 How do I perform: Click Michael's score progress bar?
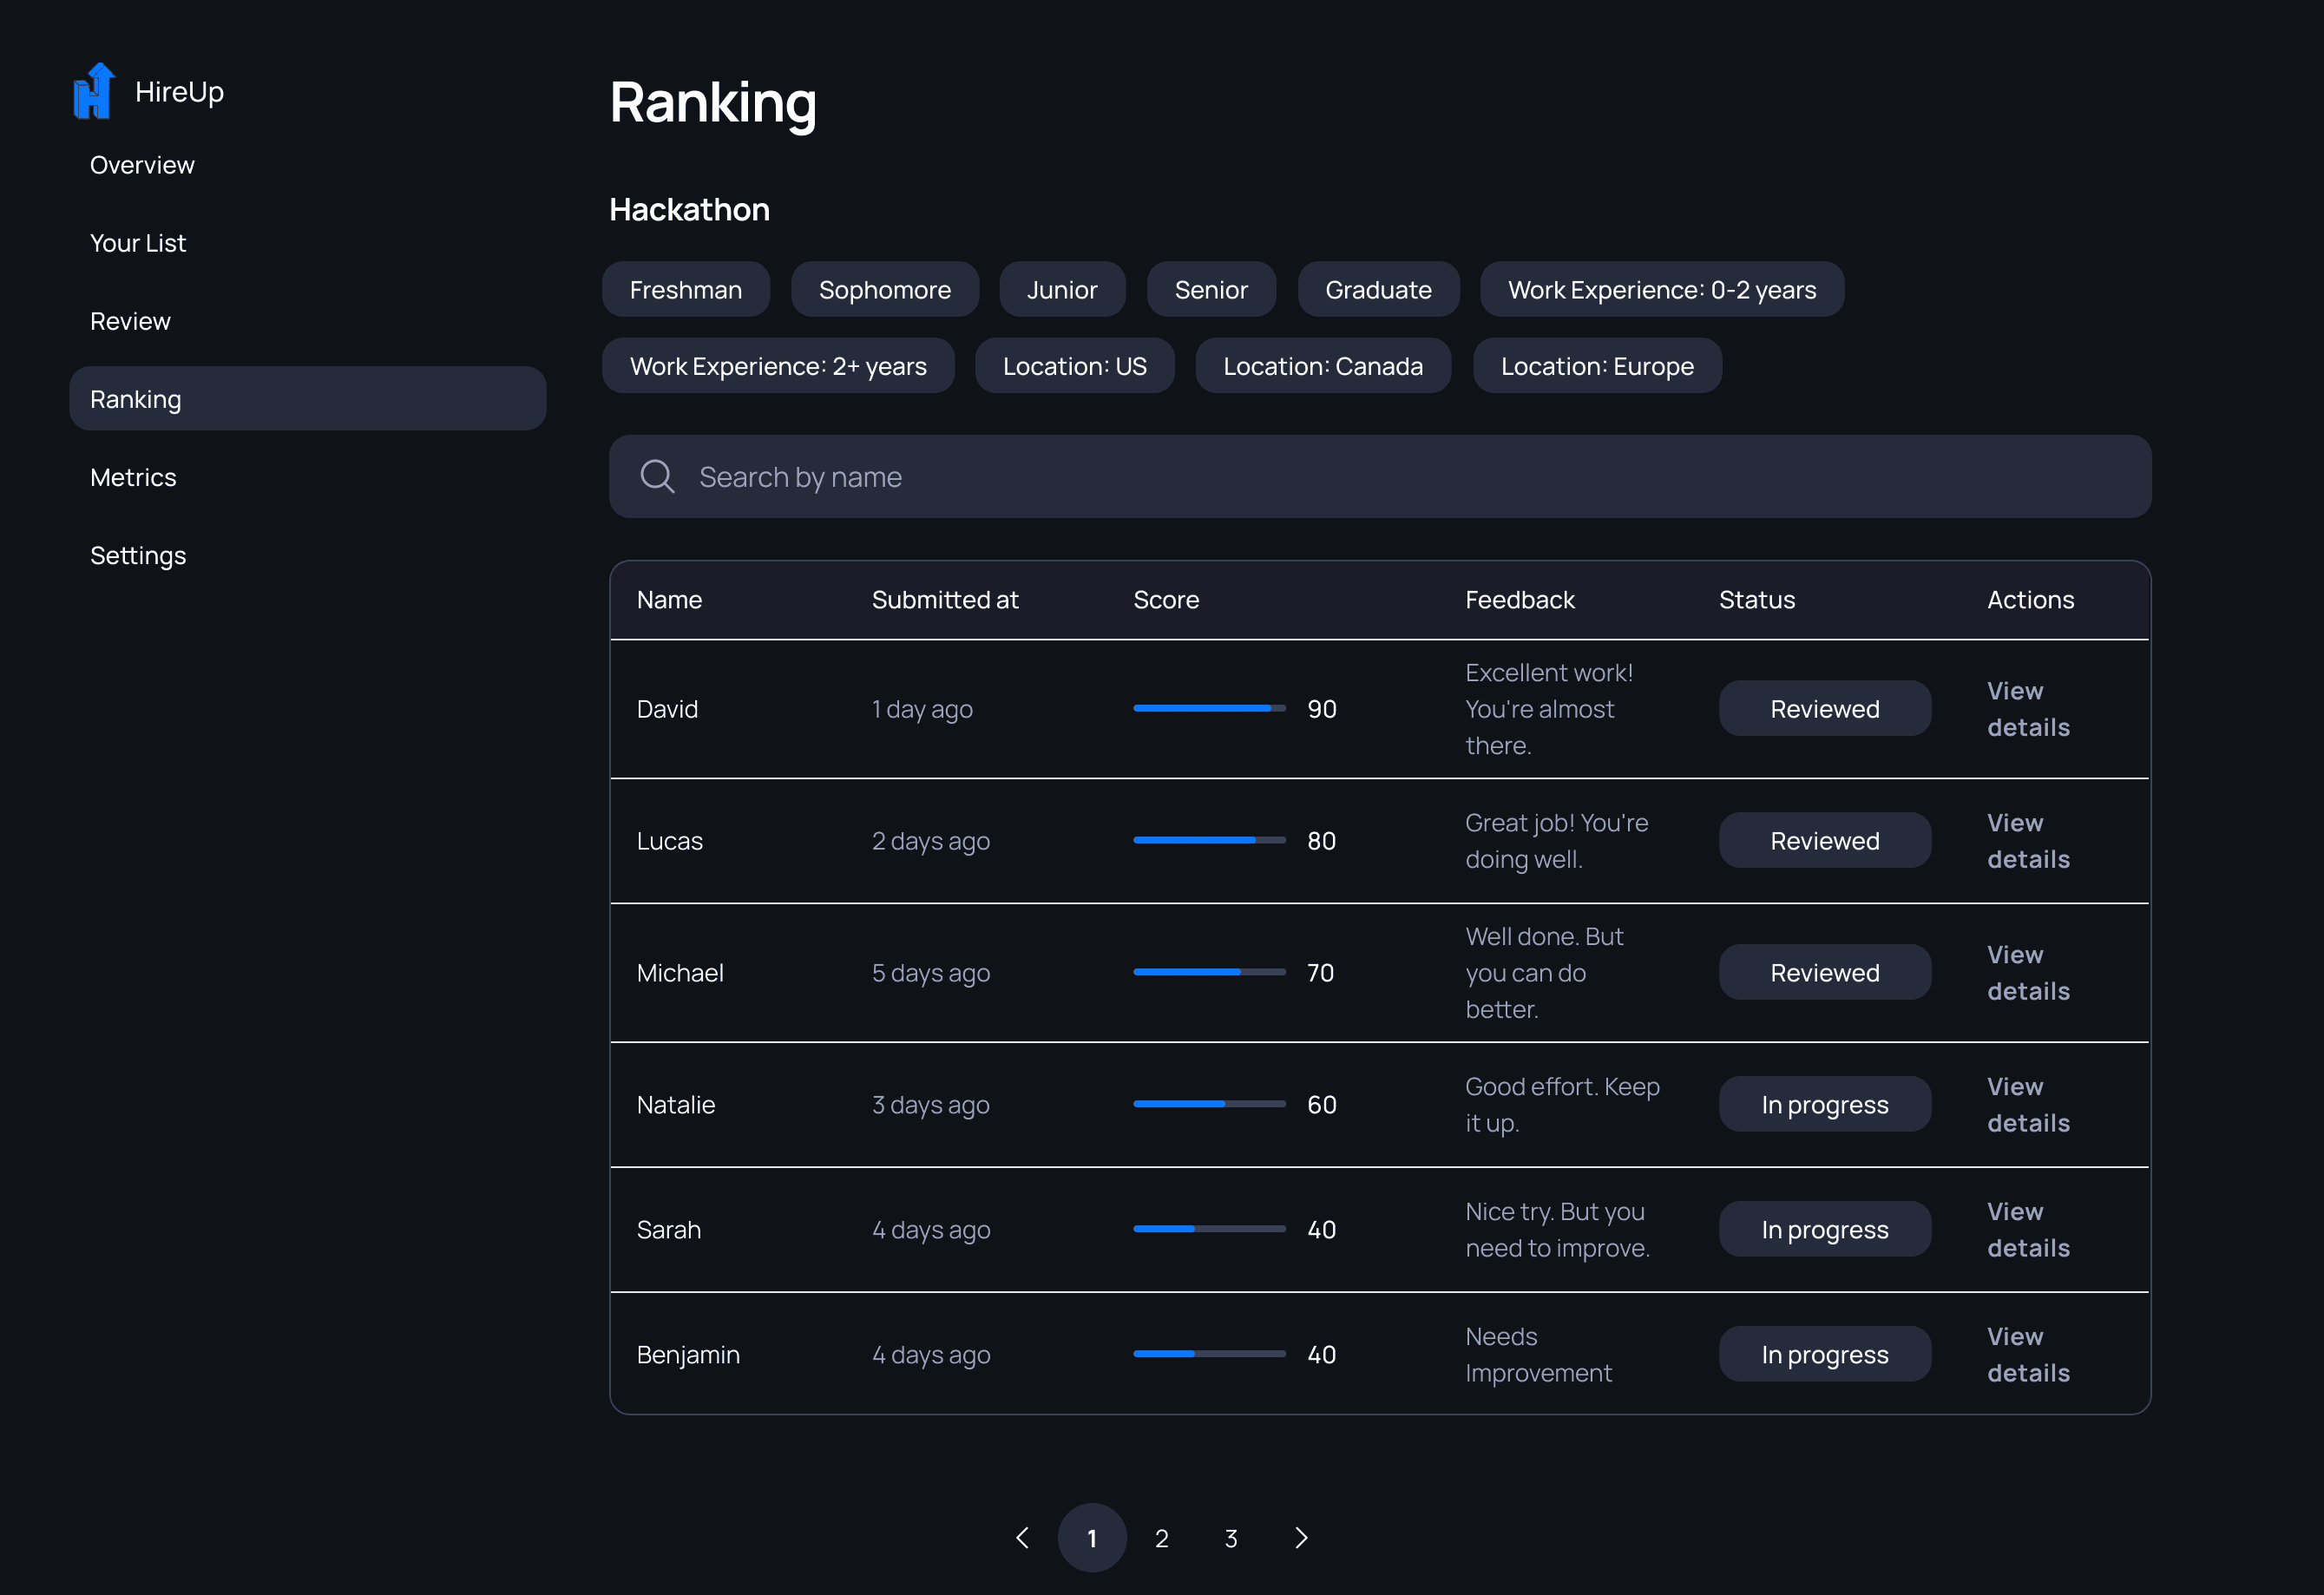[x=1208, y=972]
